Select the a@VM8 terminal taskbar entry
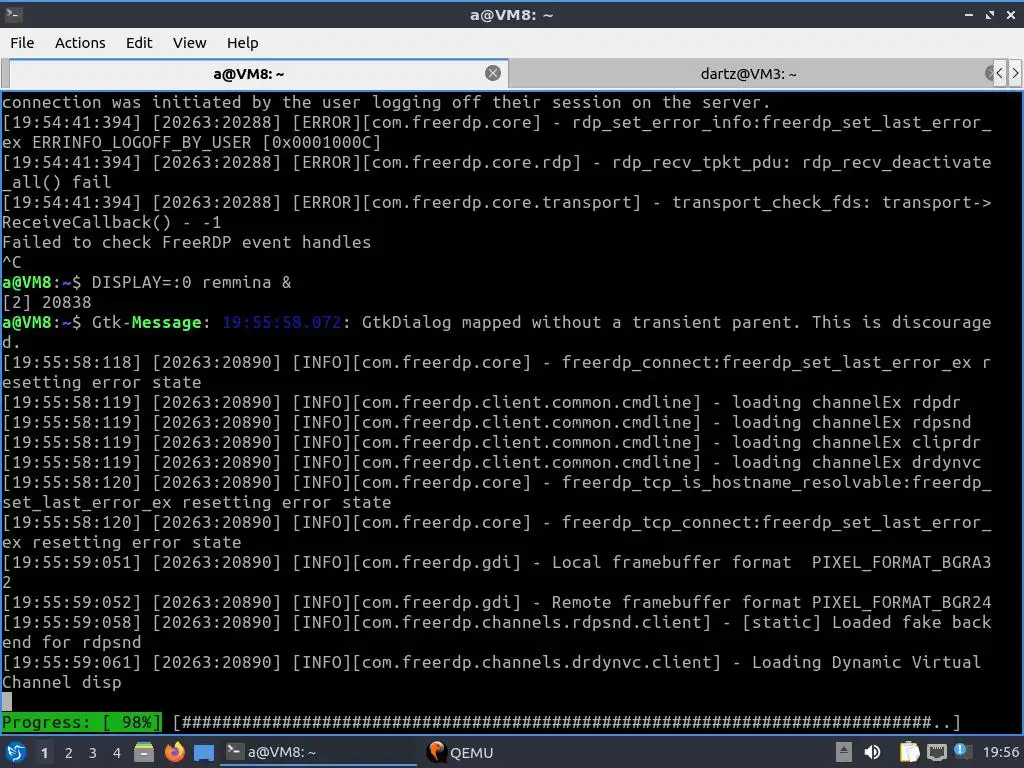The width and height of the screenshot is (1024, 768). click(319, 752)
